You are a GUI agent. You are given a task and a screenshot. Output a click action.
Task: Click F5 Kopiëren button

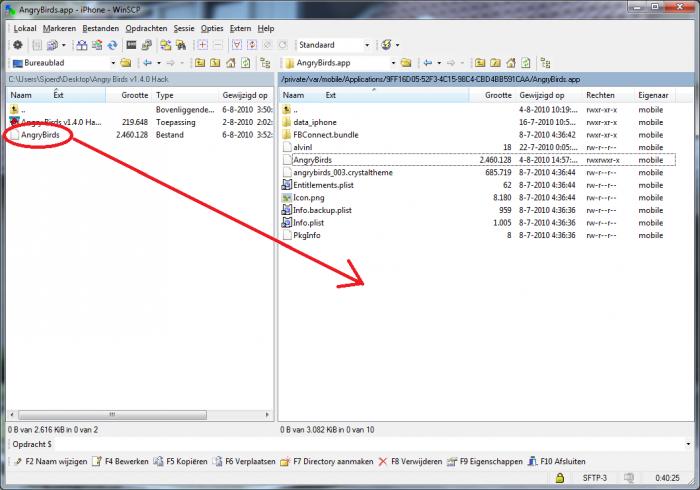[181, 461]
